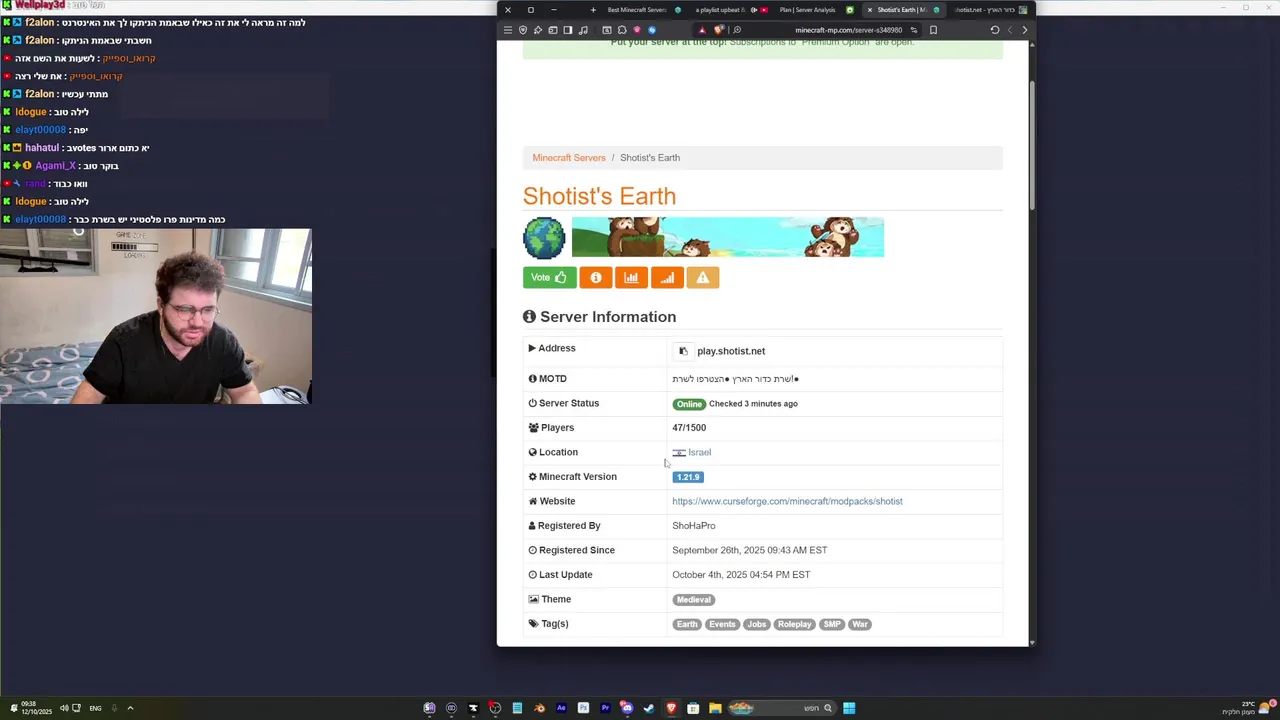
Task: Click the sidebar panel toggle icon in browser toolbar
Action: 568,30
